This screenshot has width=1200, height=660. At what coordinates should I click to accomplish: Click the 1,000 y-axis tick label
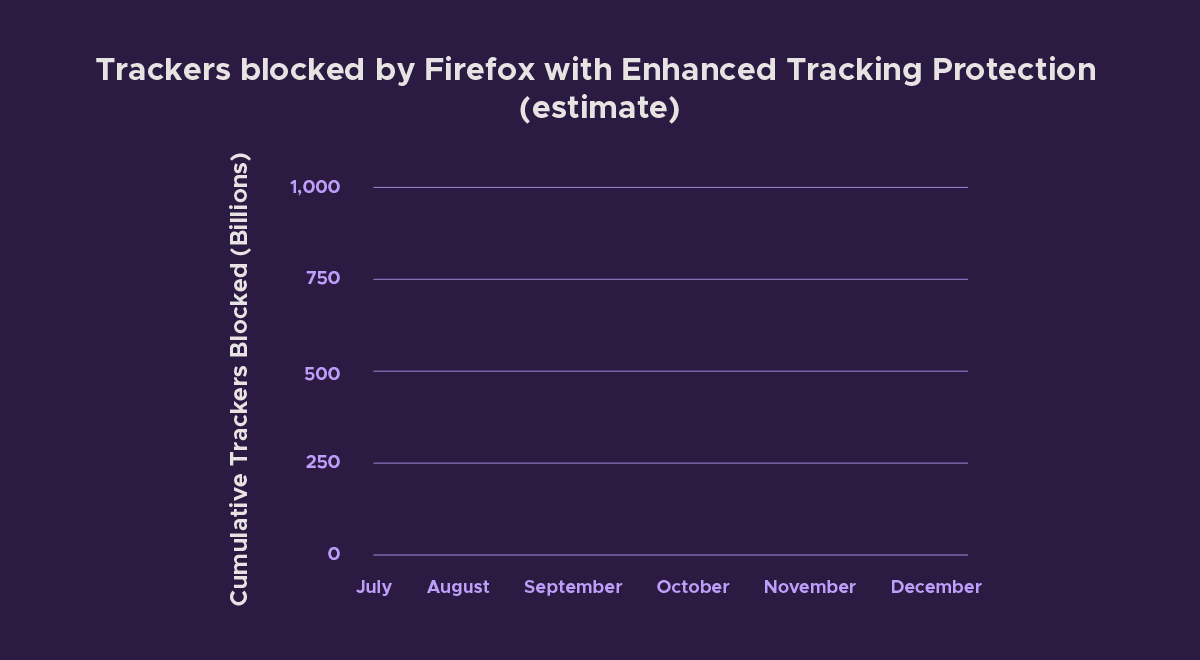[x=315, y=187]
